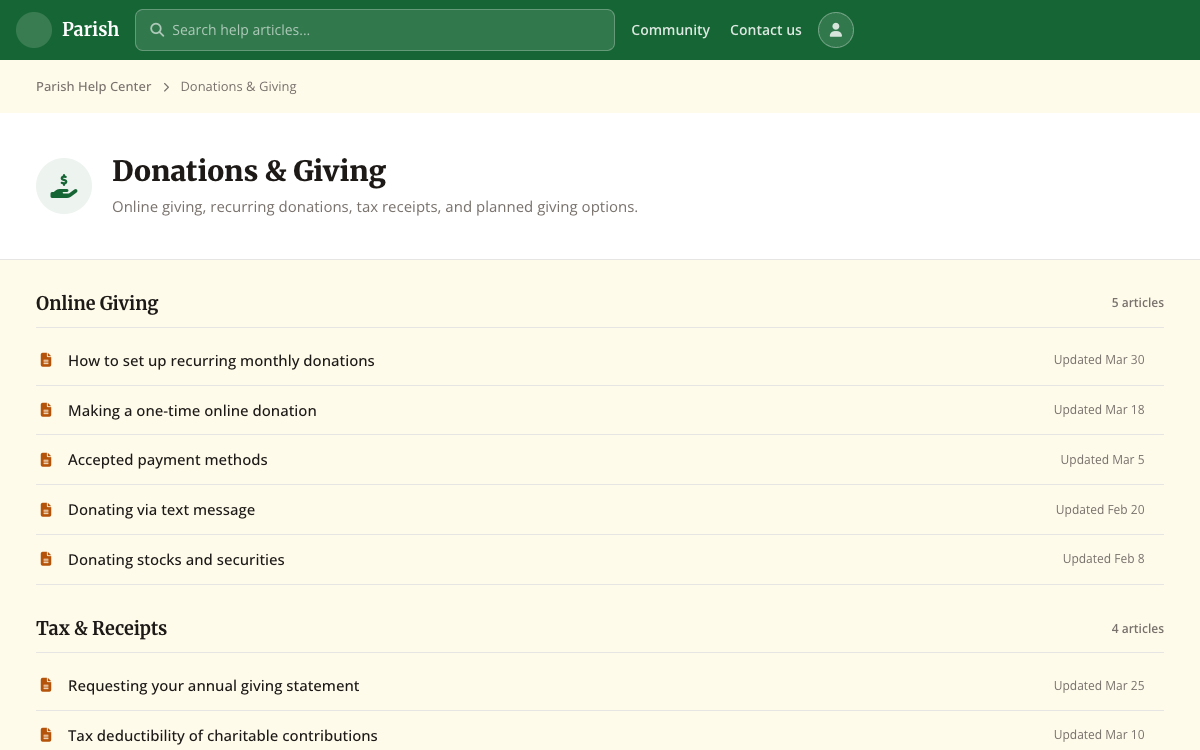Click the Donations & Giving breadcrumb
Image resolution: width=1200 pixels, height=750 pixels.
click(x=238, y=87)
